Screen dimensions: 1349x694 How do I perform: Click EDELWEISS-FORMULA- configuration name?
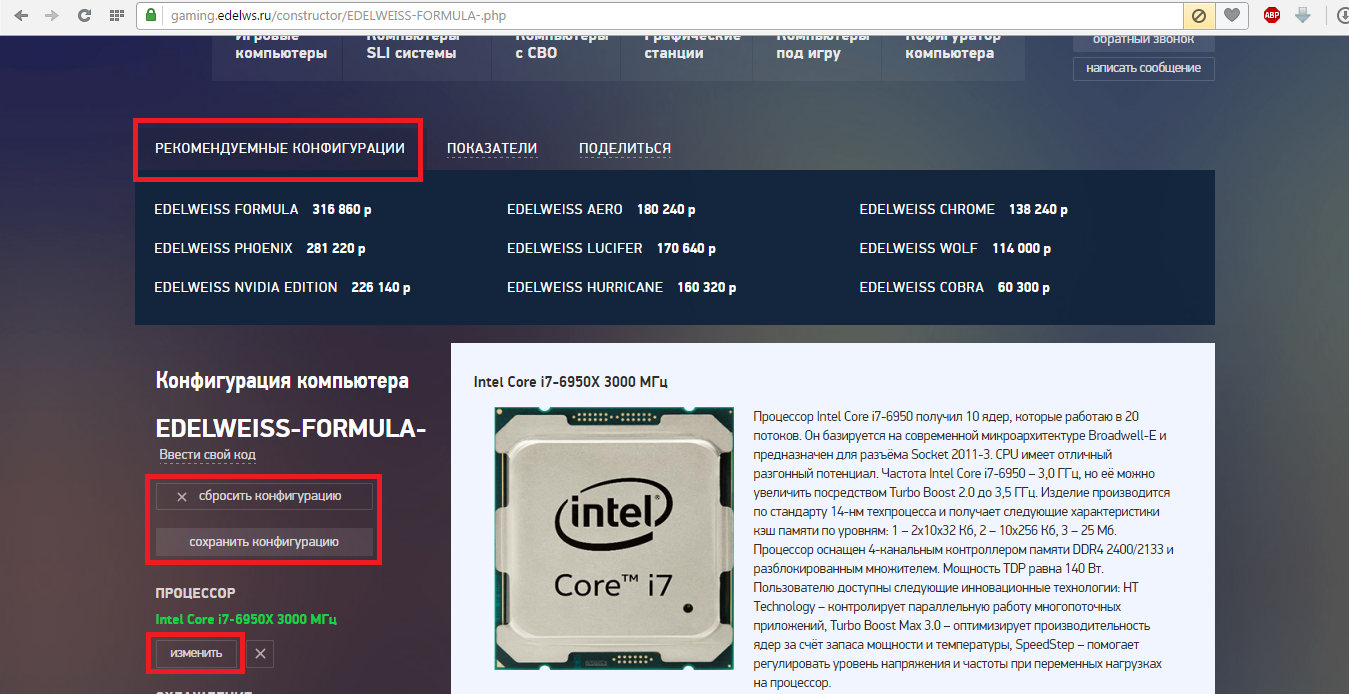pyautogui.click(x=291, y=428)
